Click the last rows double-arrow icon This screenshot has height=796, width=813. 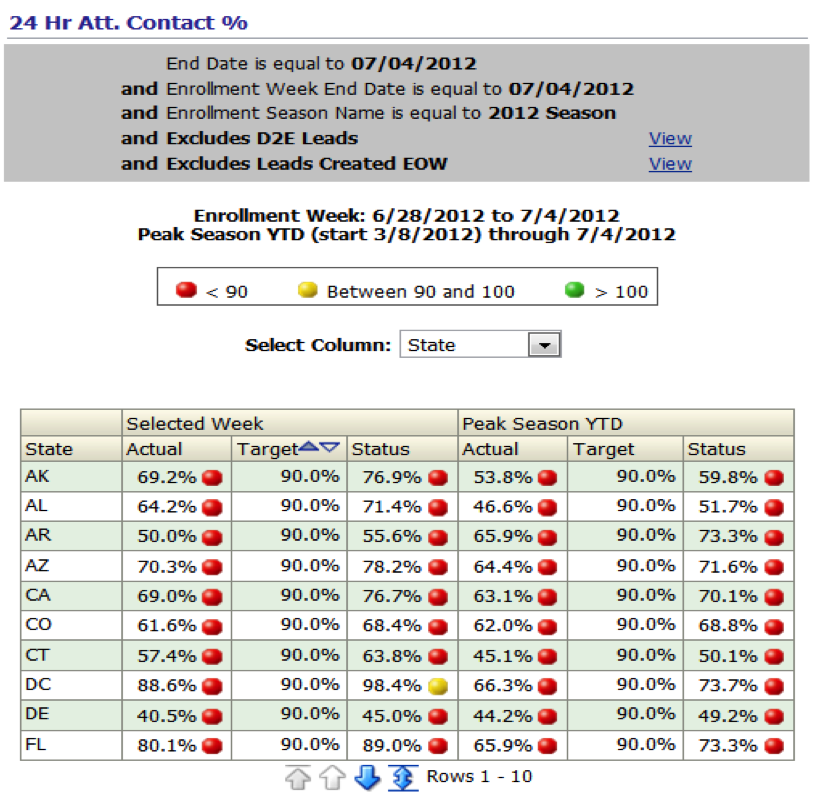[402, 777]
